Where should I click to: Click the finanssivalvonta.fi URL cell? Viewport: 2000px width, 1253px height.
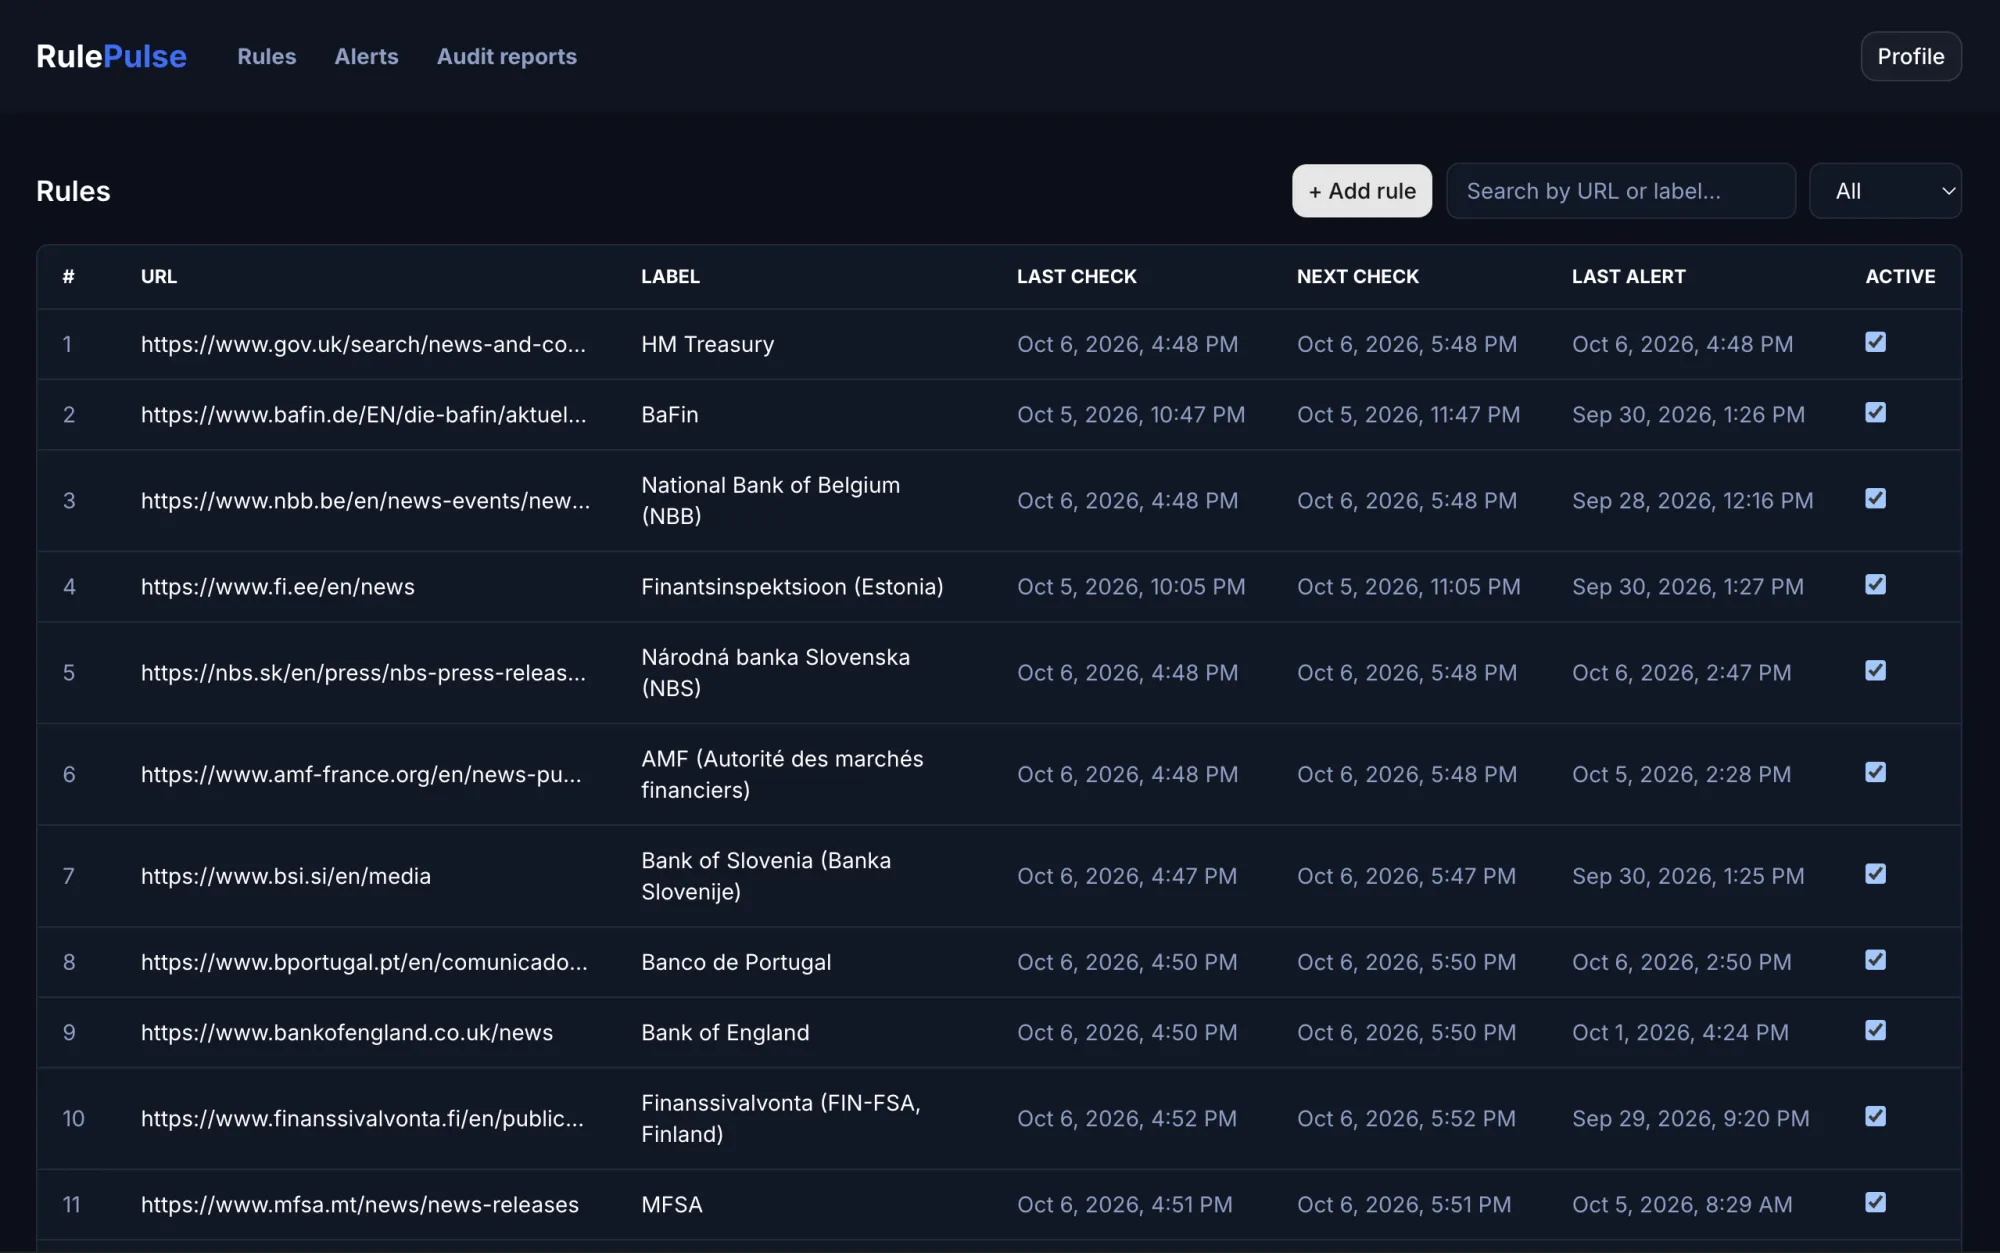point(362,1118)
